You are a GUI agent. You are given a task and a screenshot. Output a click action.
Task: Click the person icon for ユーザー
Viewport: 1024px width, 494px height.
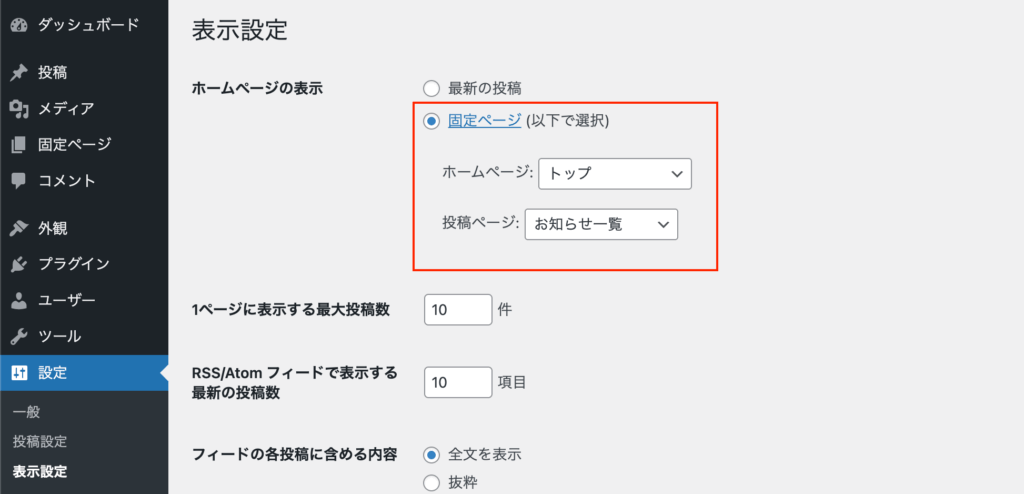[x=18, y=300]
